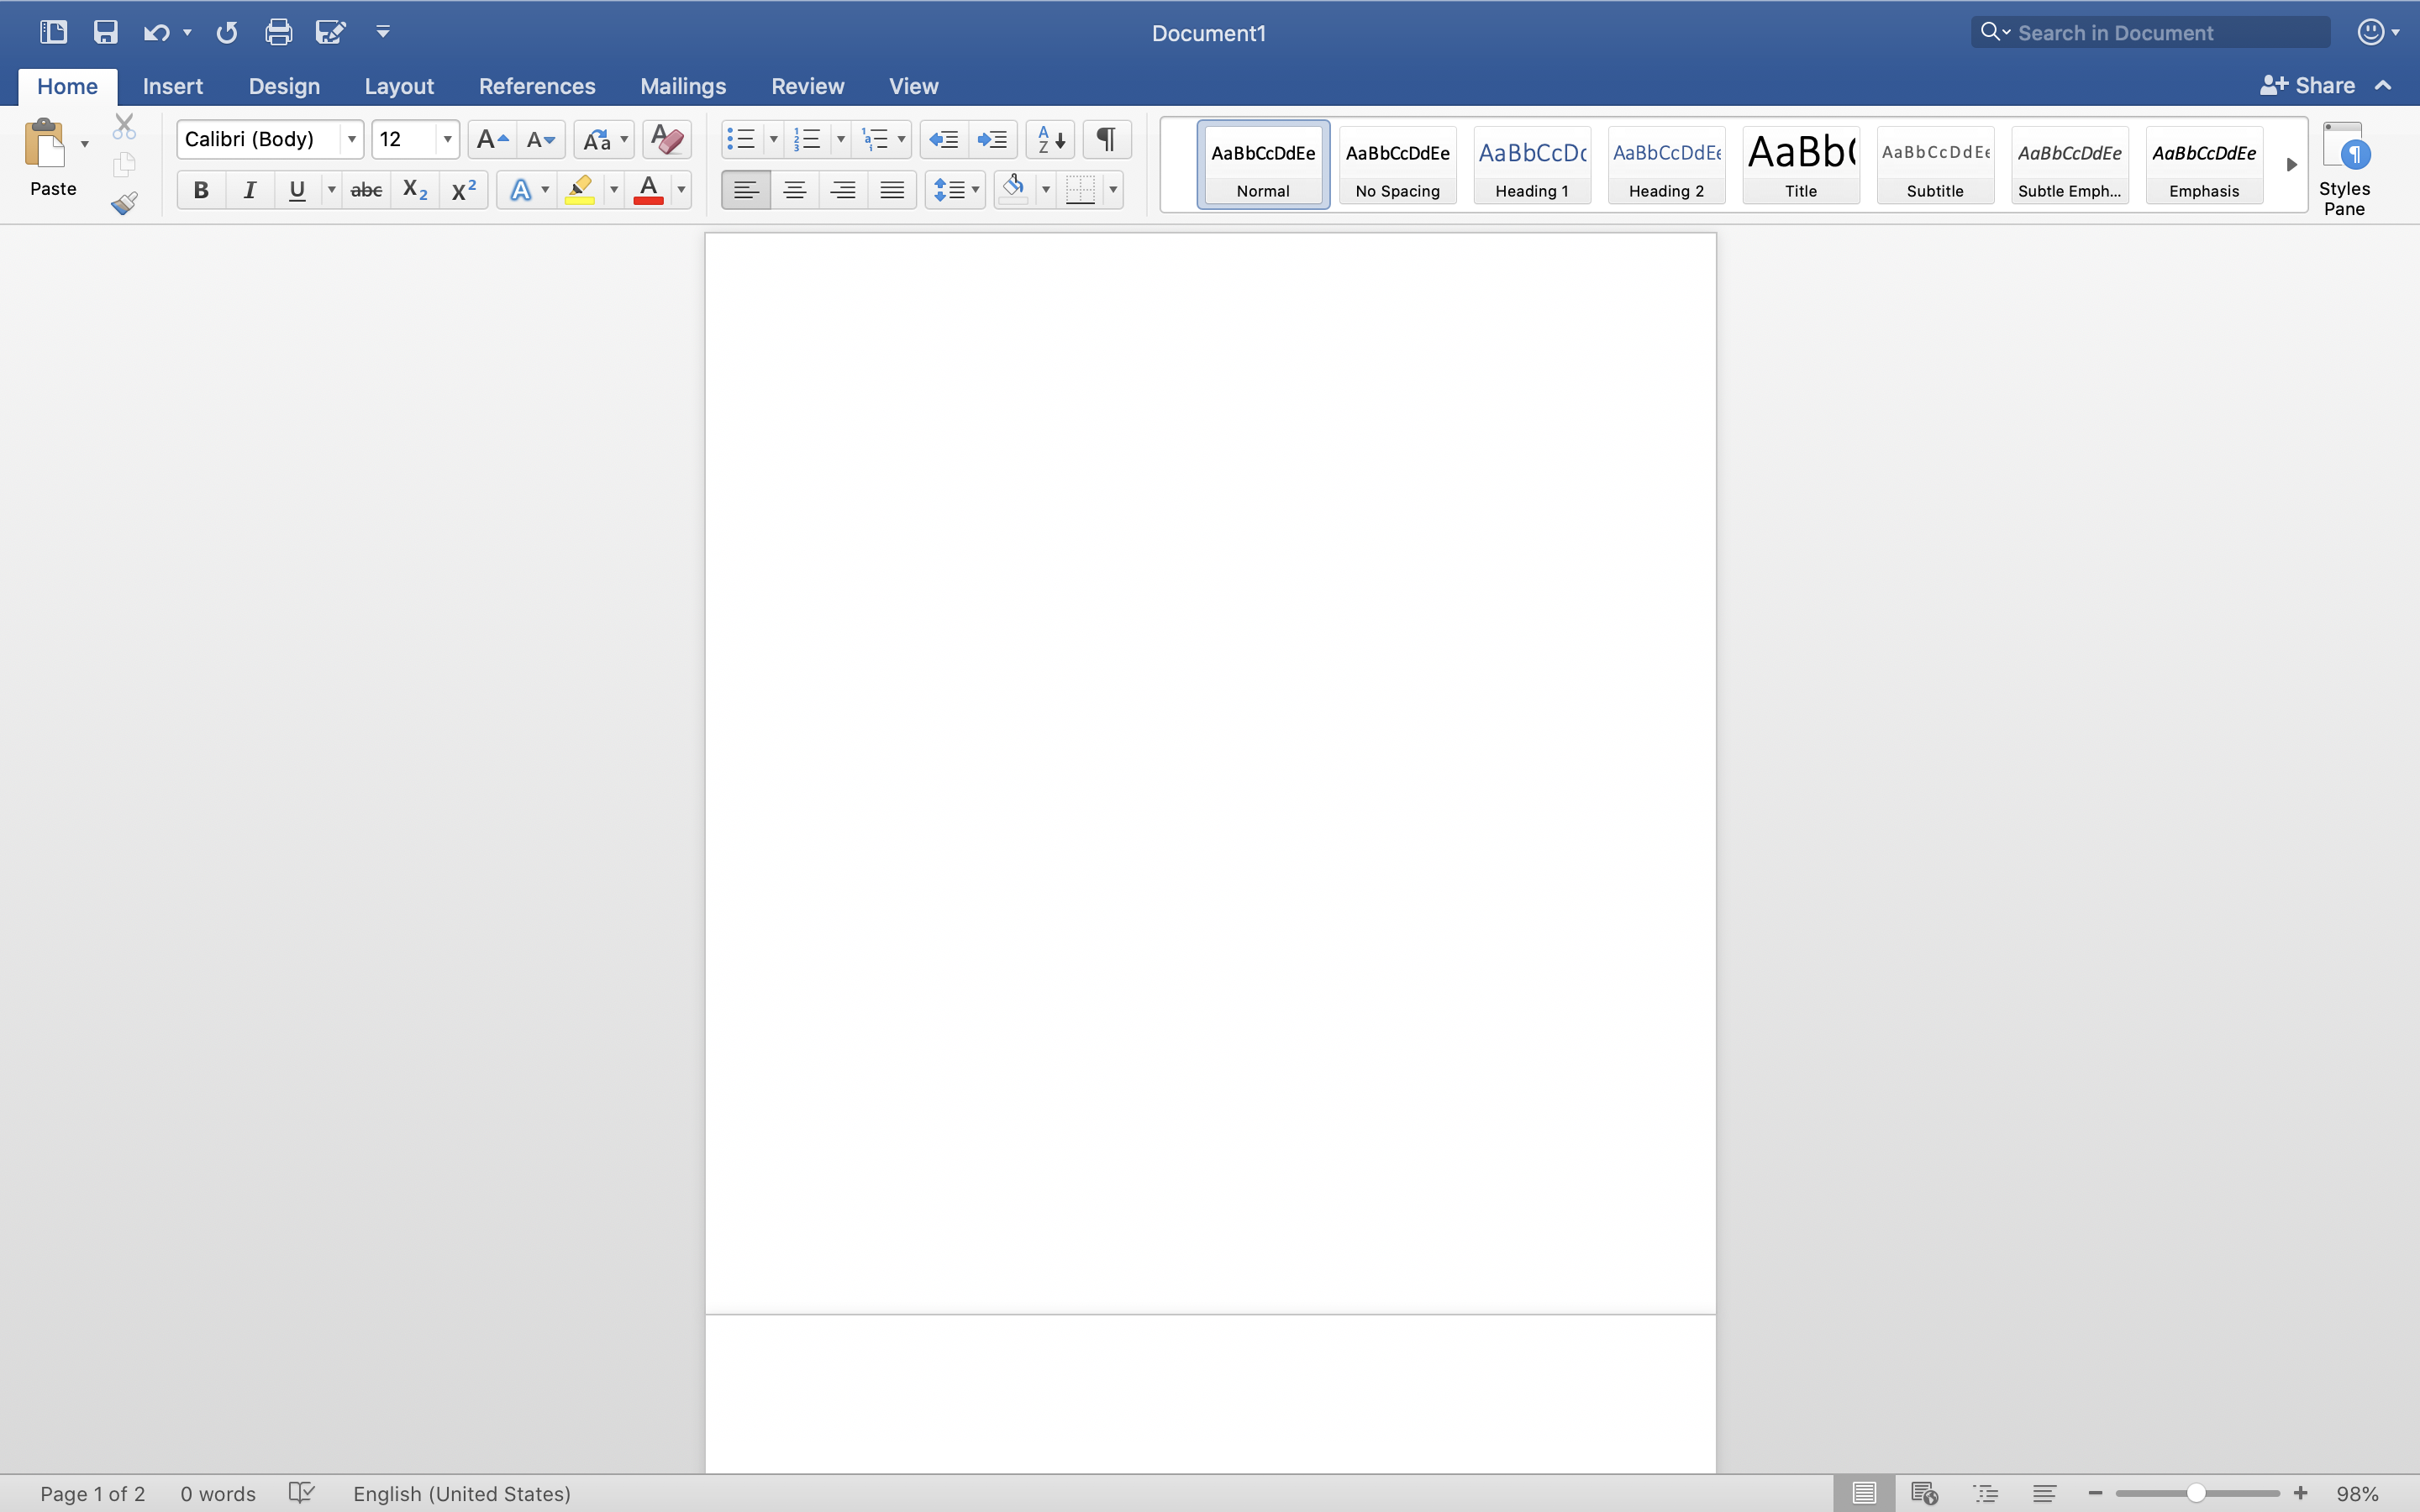This screenshot has width=2420, height=1512.
Task: Apply Superscript formatting
Action: [x=464, y=189]
